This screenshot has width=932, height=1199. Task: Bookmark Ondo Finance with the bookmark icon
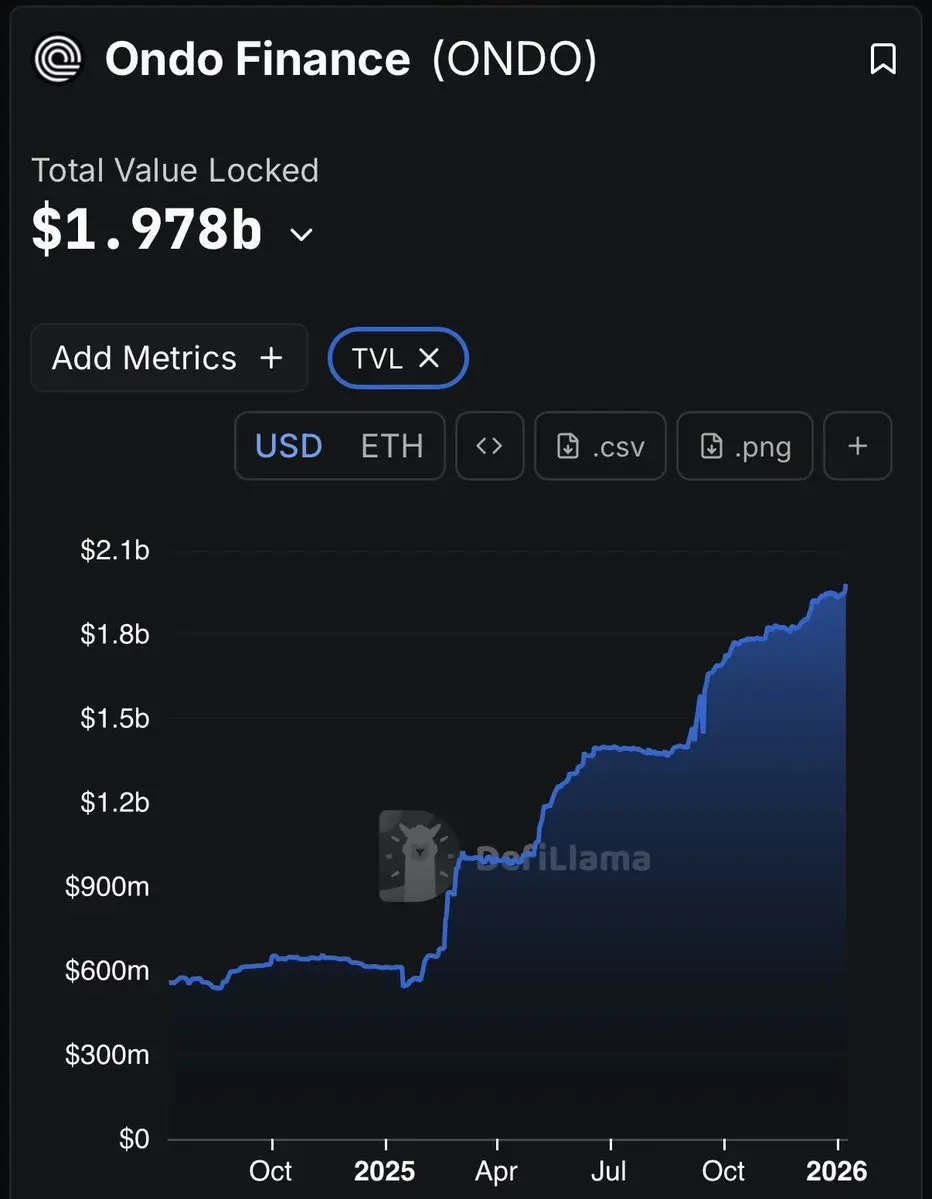point(883,59)
